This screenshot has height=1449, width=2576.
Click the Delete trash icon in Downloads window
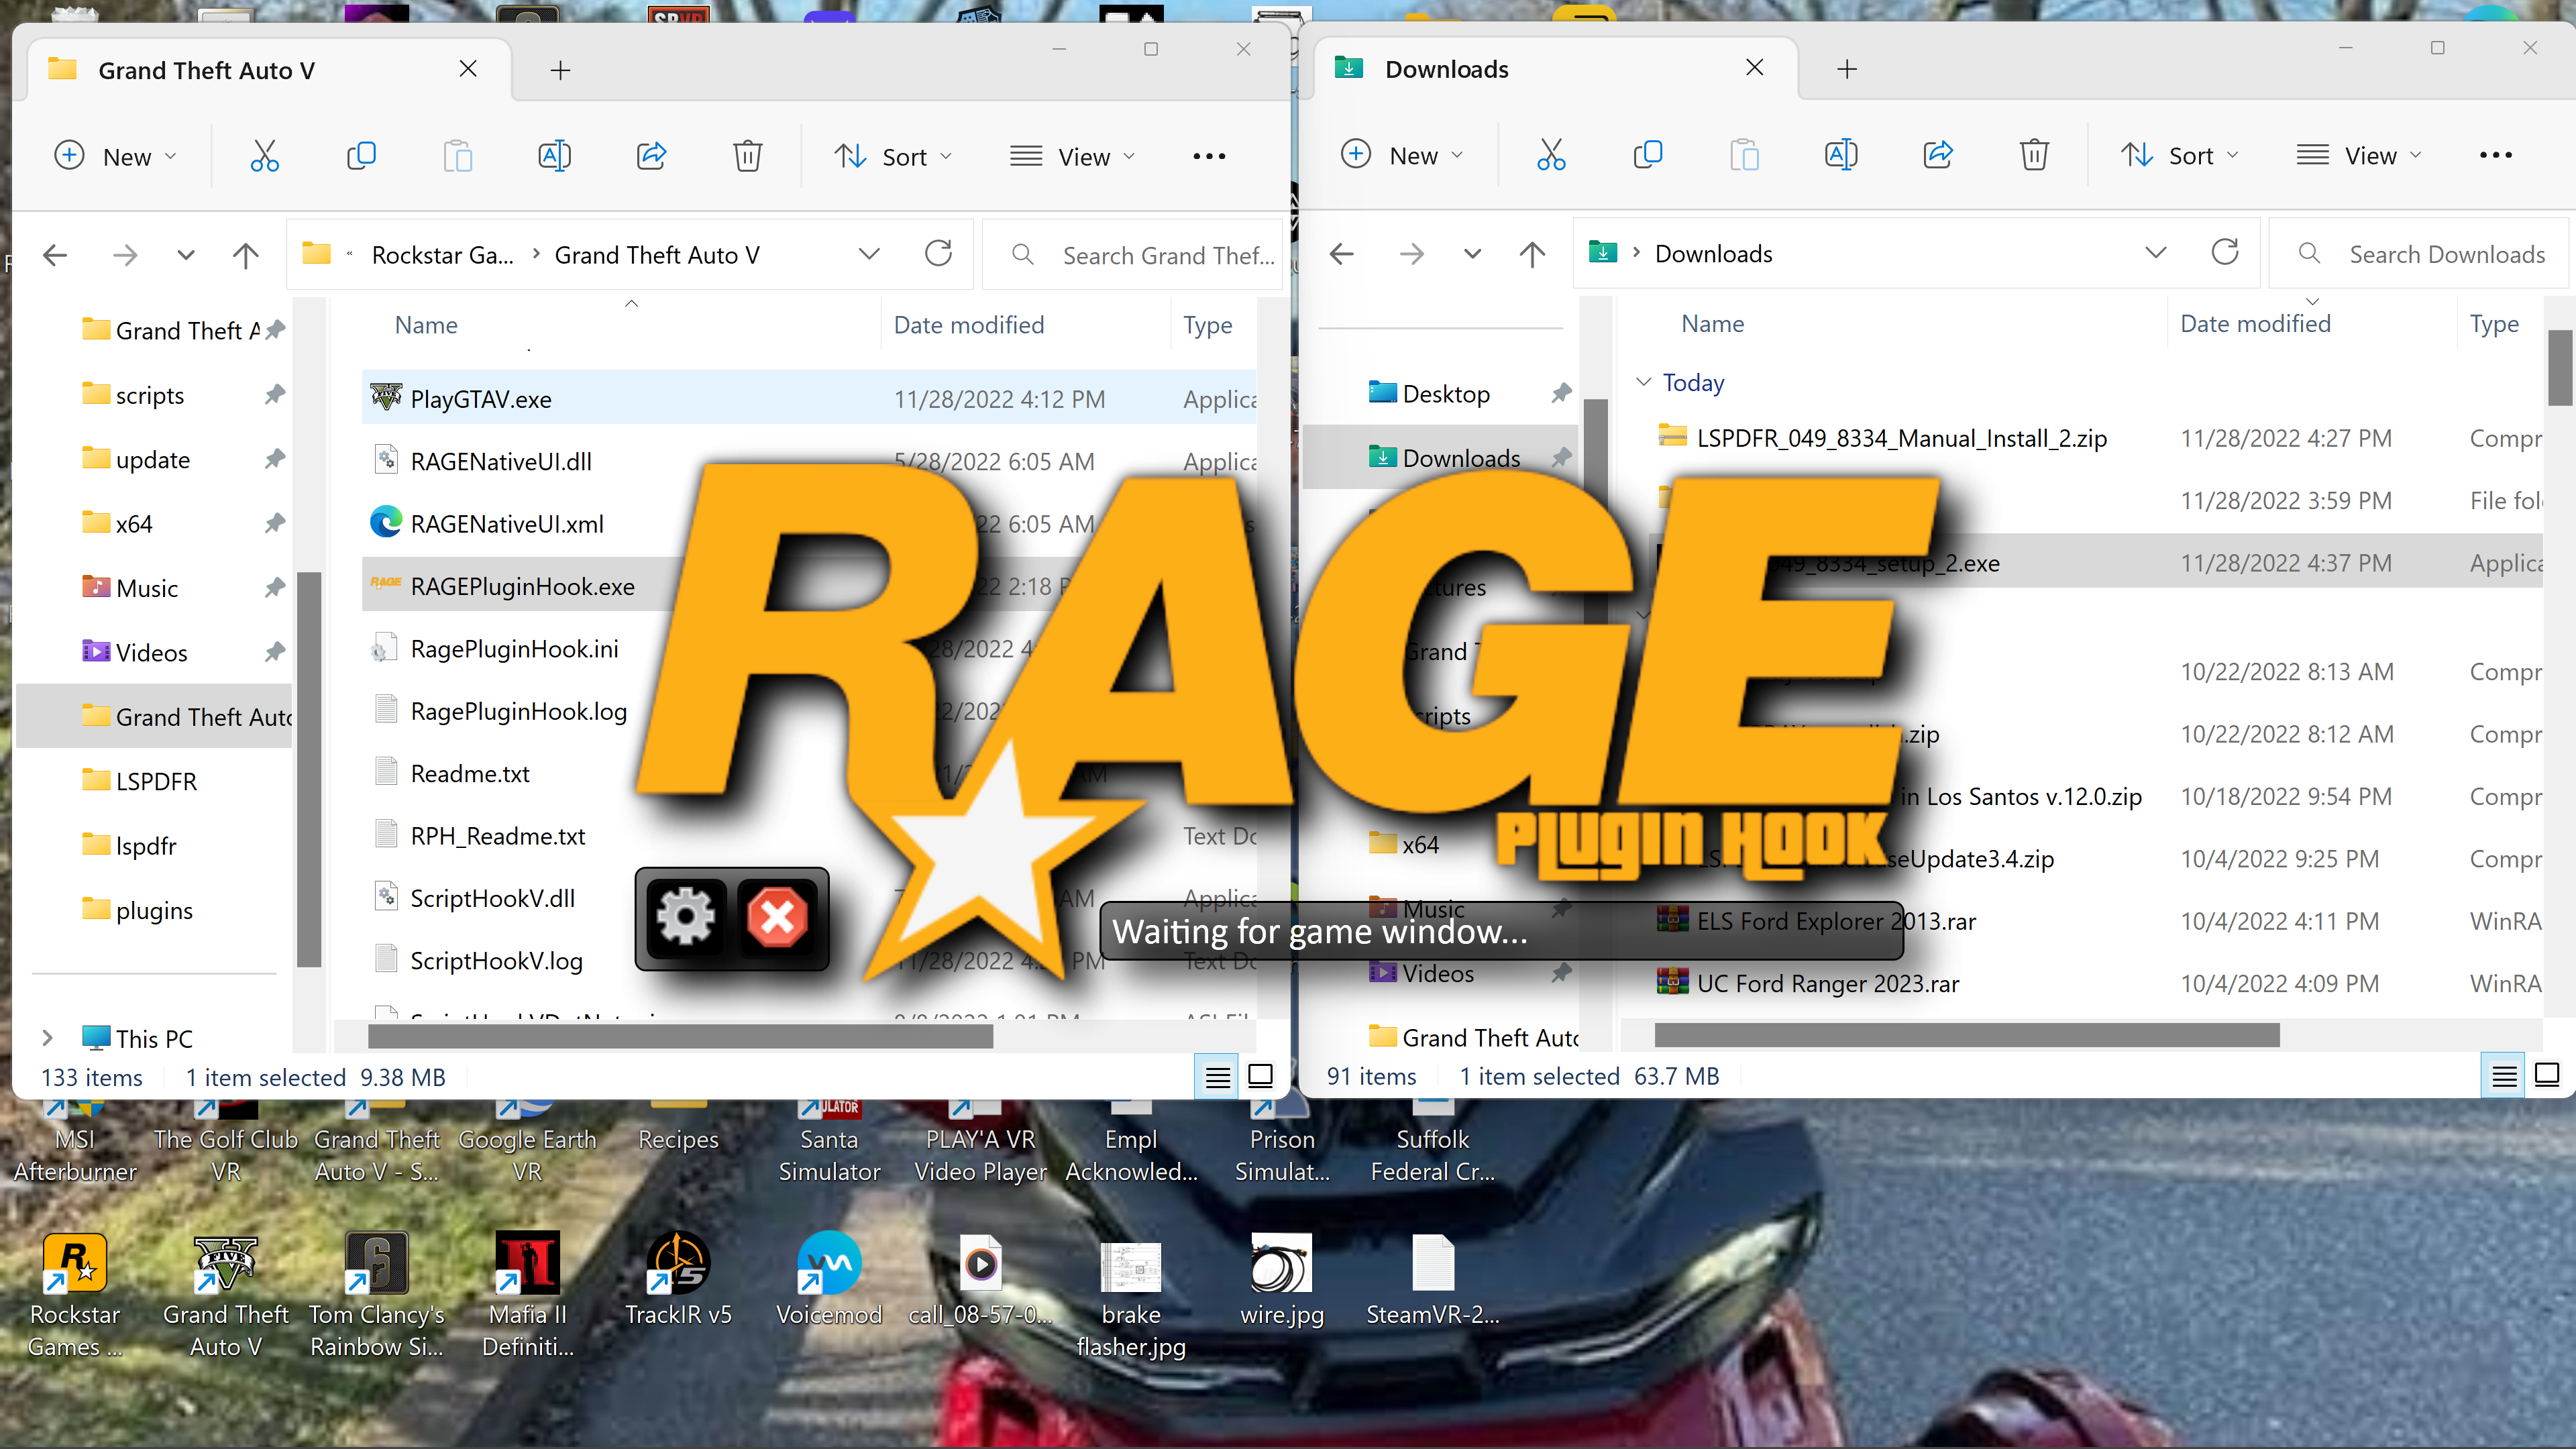pos(2033,155)
